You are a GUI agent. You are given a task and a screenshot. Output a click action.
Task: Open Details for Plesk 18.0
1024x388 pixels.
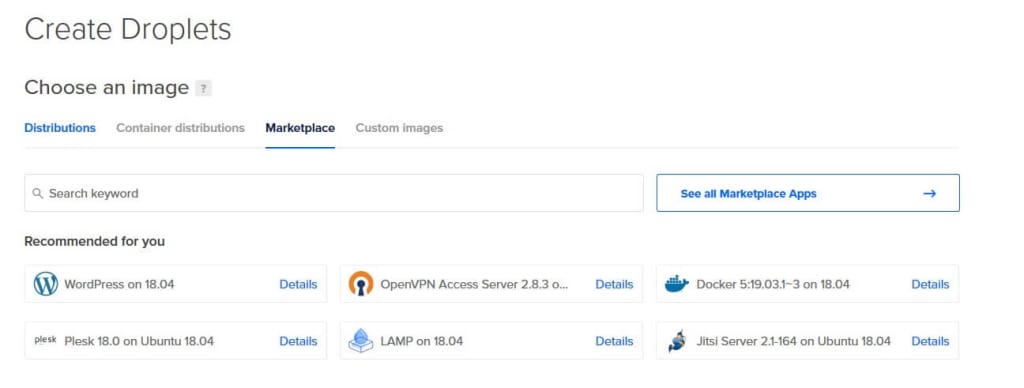point(298,341)
